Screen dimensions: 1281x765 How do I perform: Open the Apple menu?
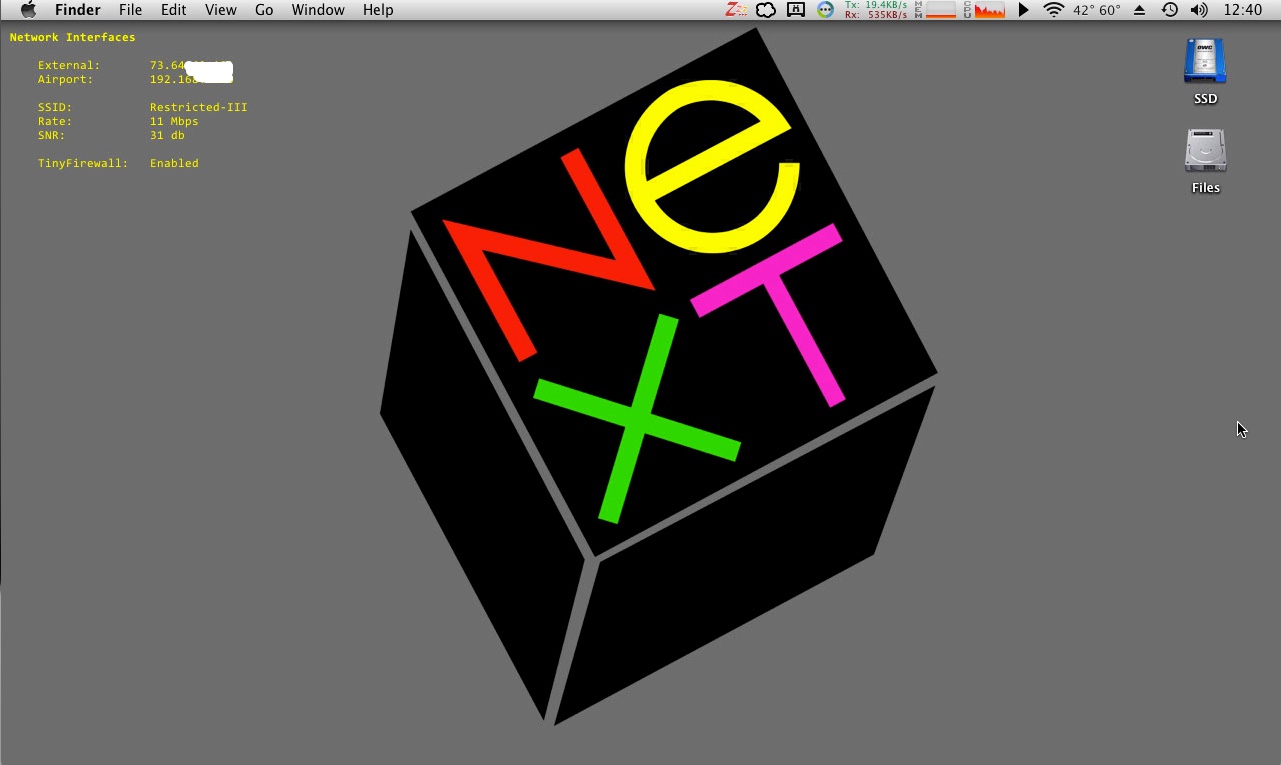pos(28,10)
